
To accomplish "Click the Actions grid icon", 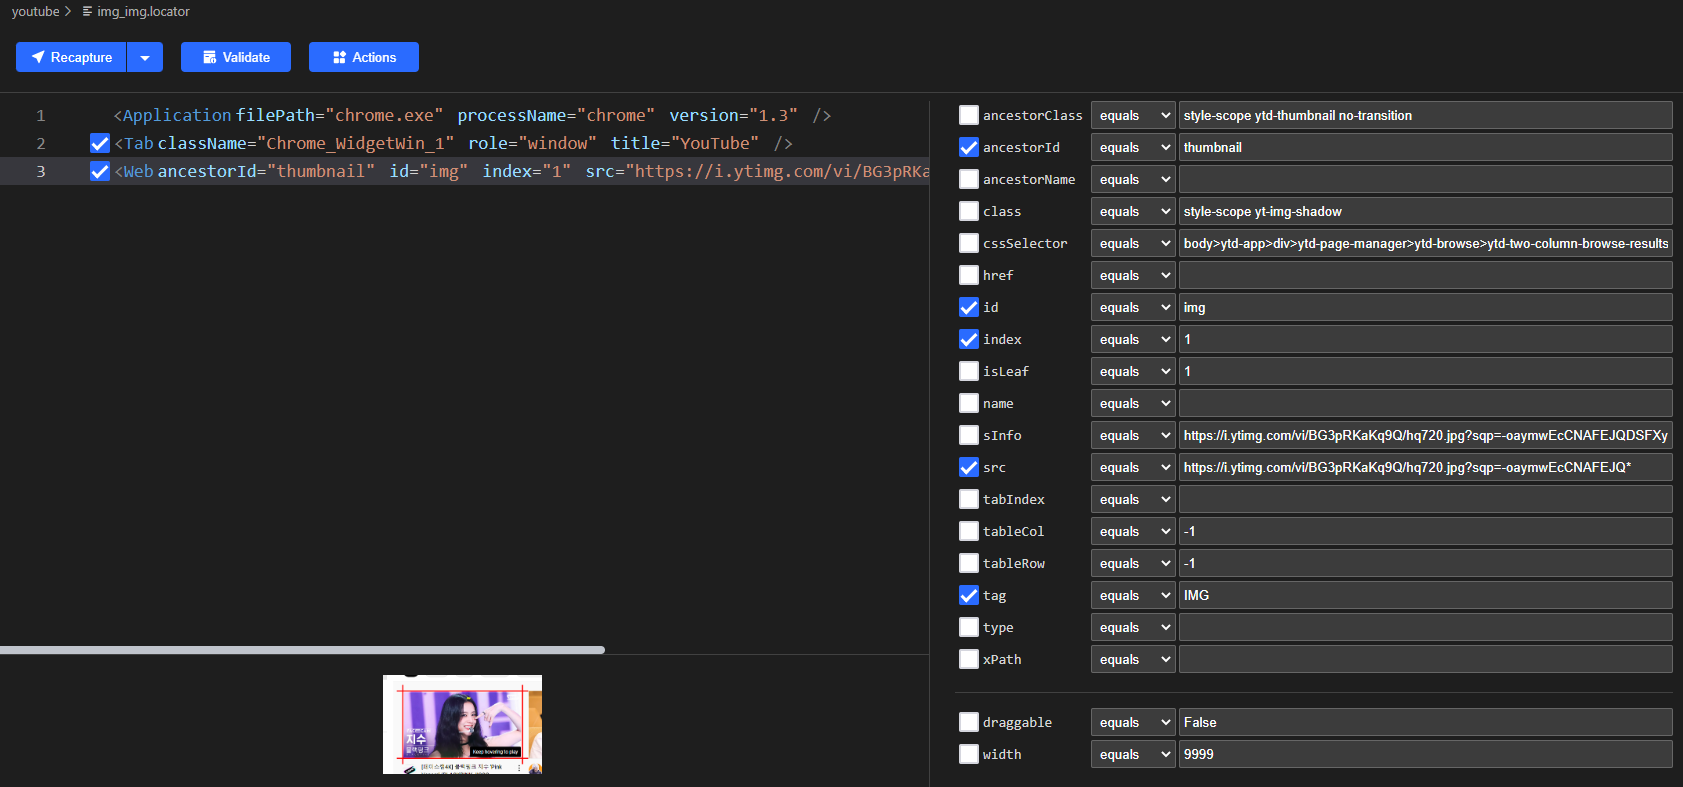I will 339,57.
